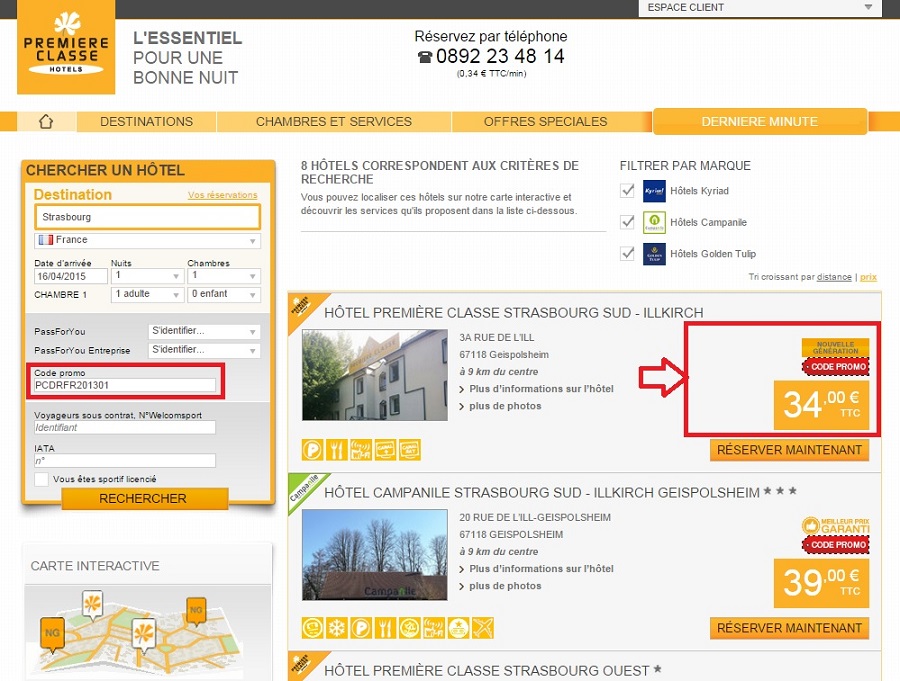This screenshot has height=681, width=900.
Task: Open the Chambres dropdown
Action: pos(224,276)
